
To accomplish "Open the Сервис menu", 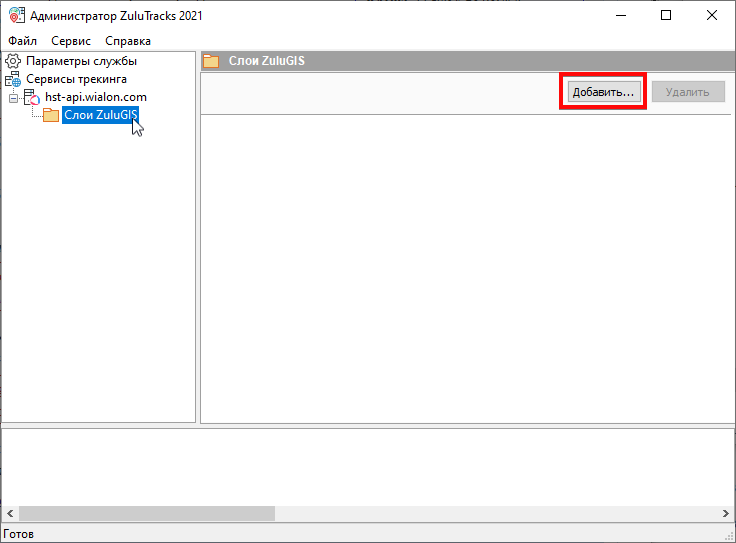I will [70, 41].
